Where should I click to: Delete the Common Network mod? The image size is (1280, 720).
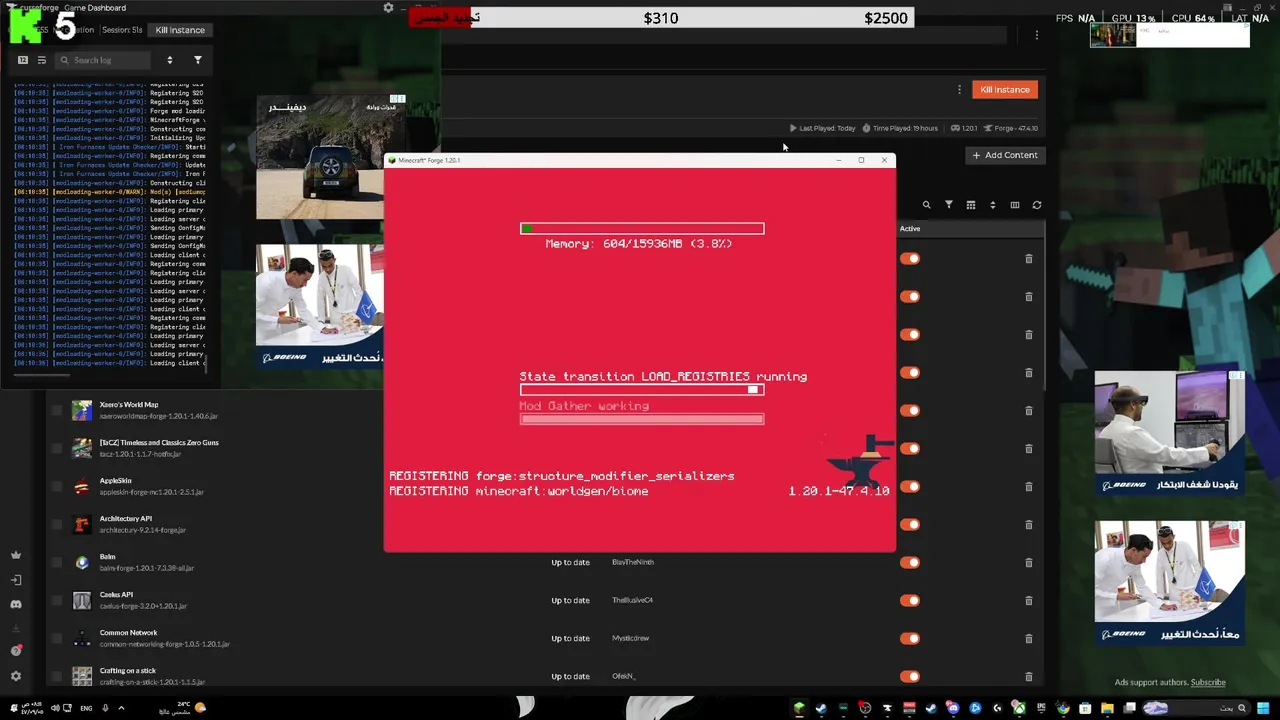pyautogui.click(x=1029, y=638)
